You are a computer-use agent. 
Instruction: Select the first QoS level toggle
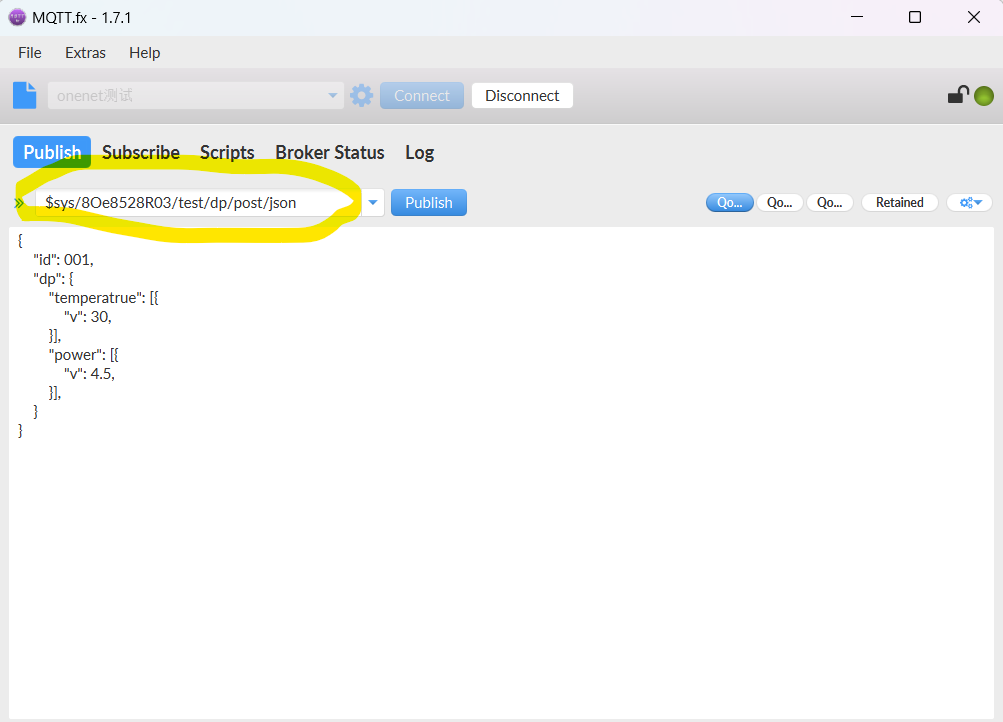pyautogui.click(x=729, y=203)
